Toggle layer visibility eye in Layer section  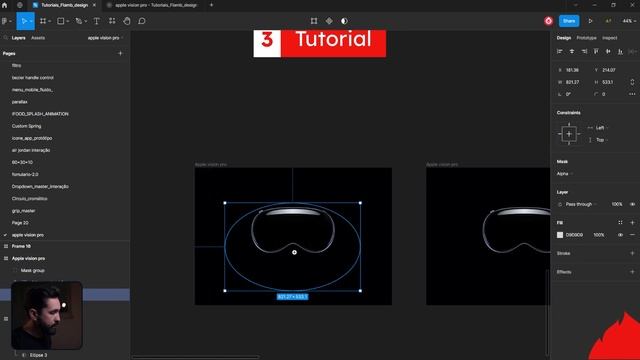(632, 204)
